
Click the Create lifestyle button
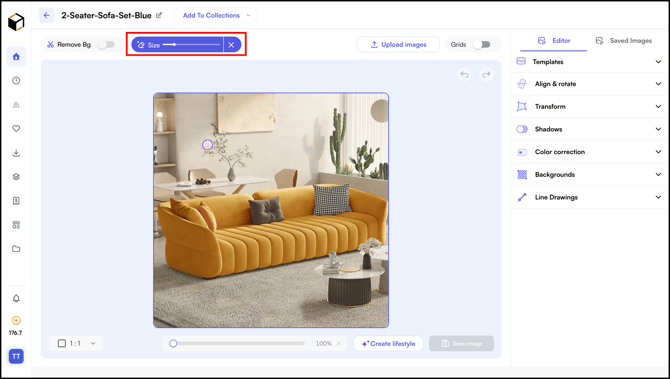pos(388,344)
